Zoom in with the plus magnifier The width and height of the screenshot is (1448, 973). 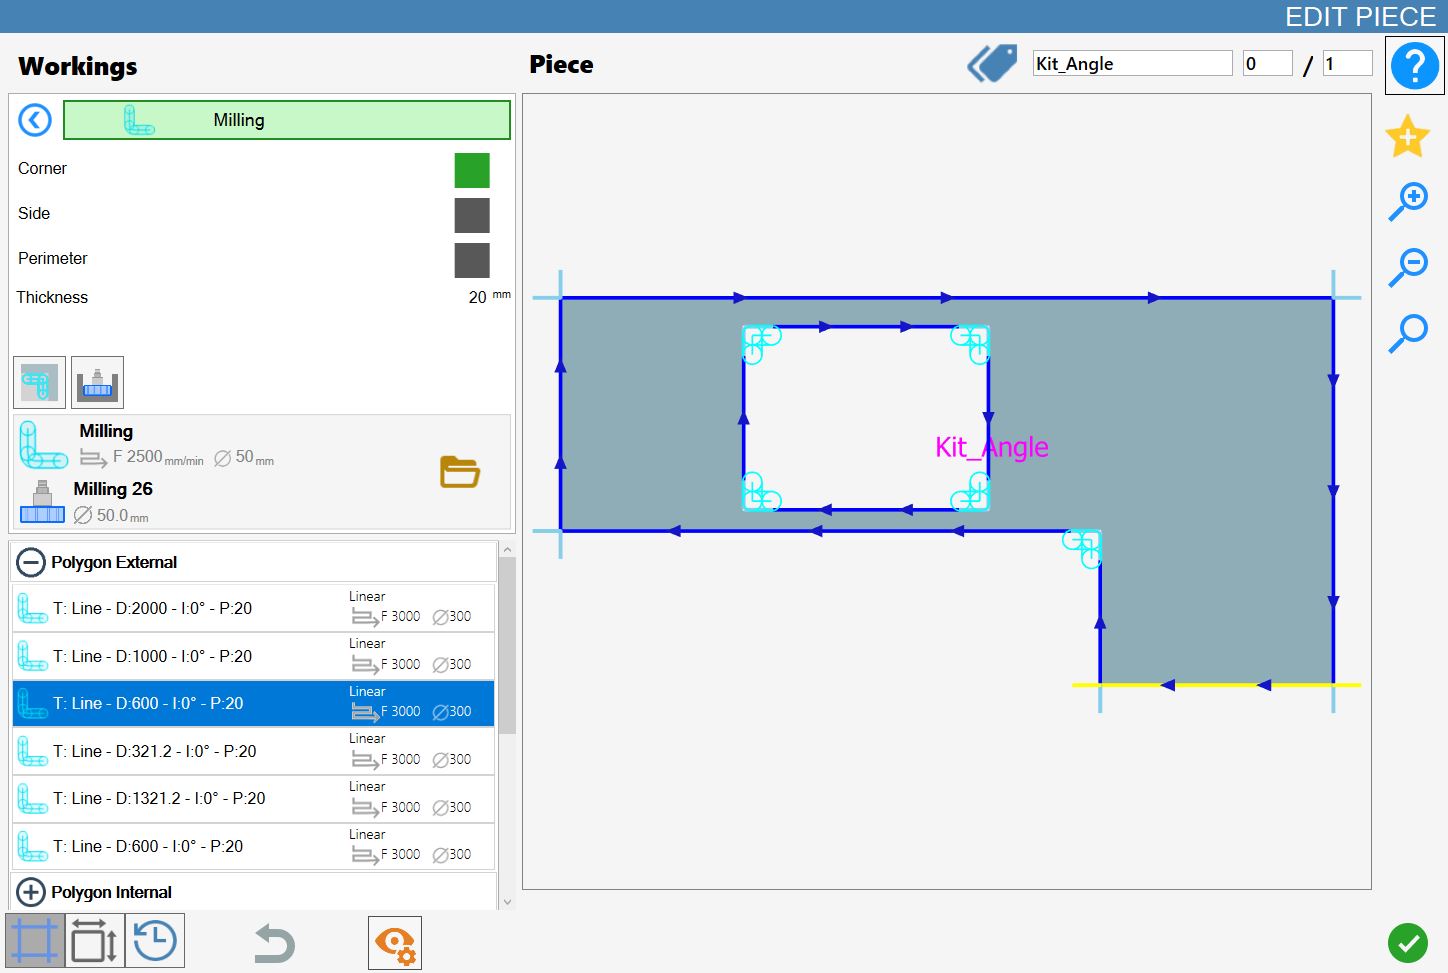[x=1408, y=201]
